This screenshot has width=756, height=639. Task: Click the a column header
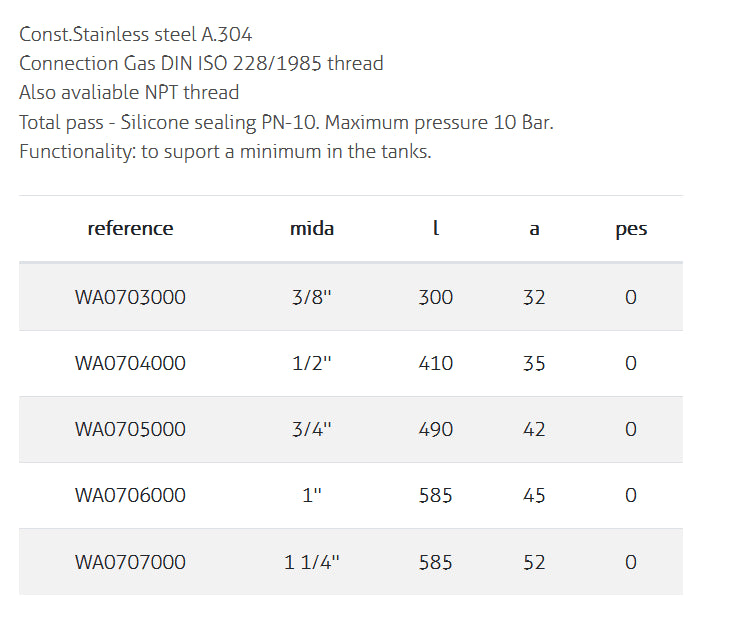tap(534, 229)
